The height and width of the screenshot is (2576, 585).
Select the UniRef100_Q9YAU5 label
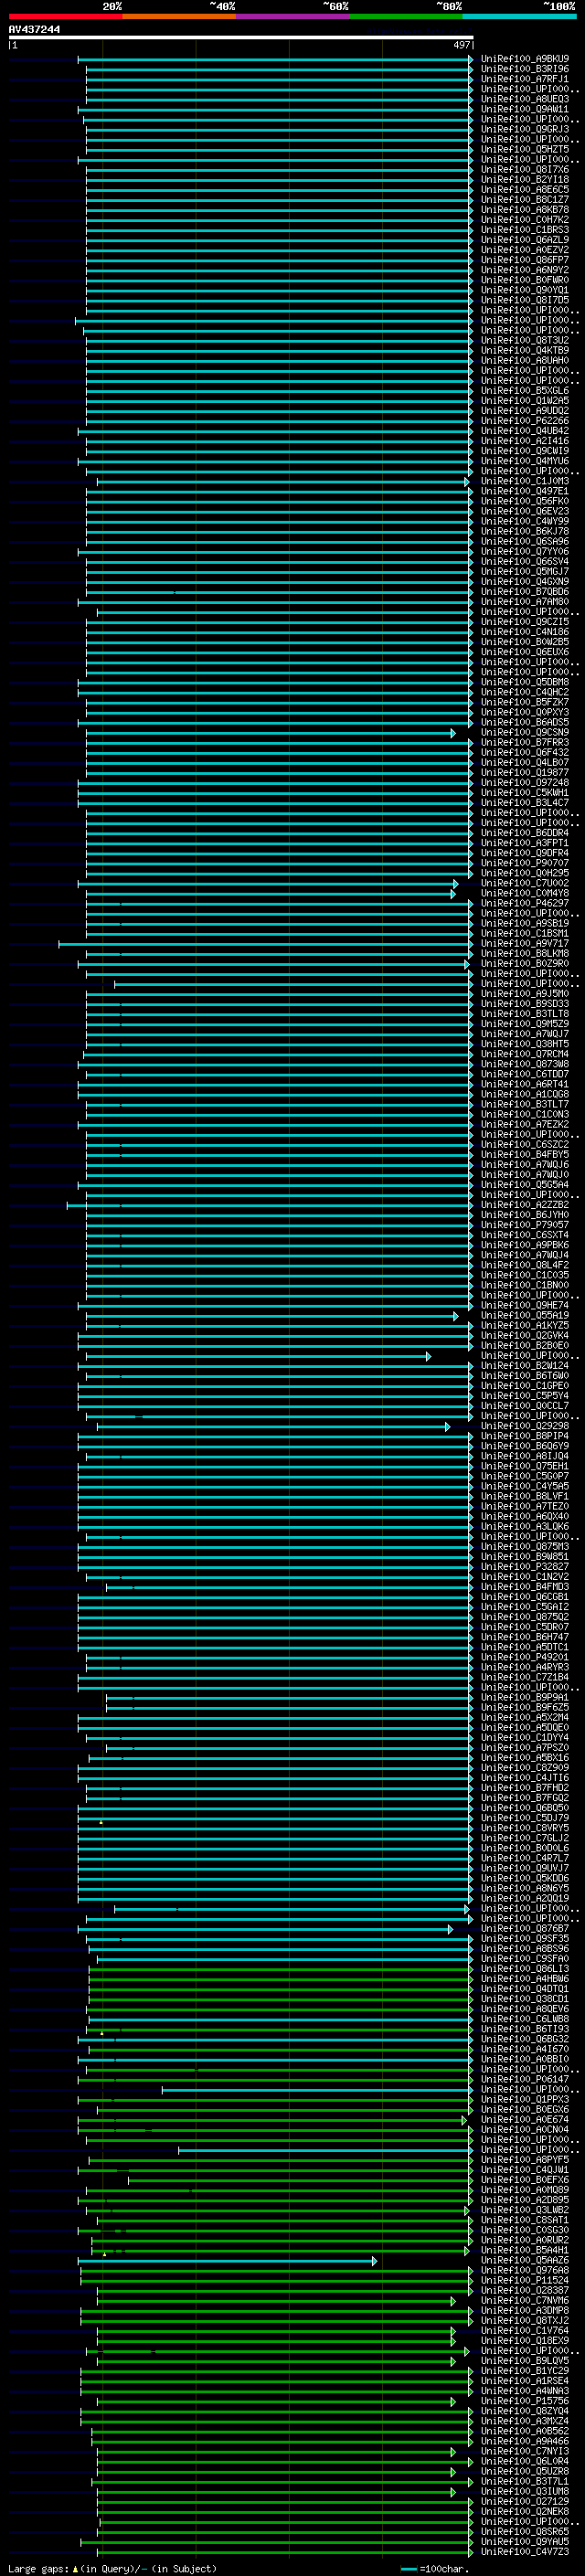point(525,2542)
